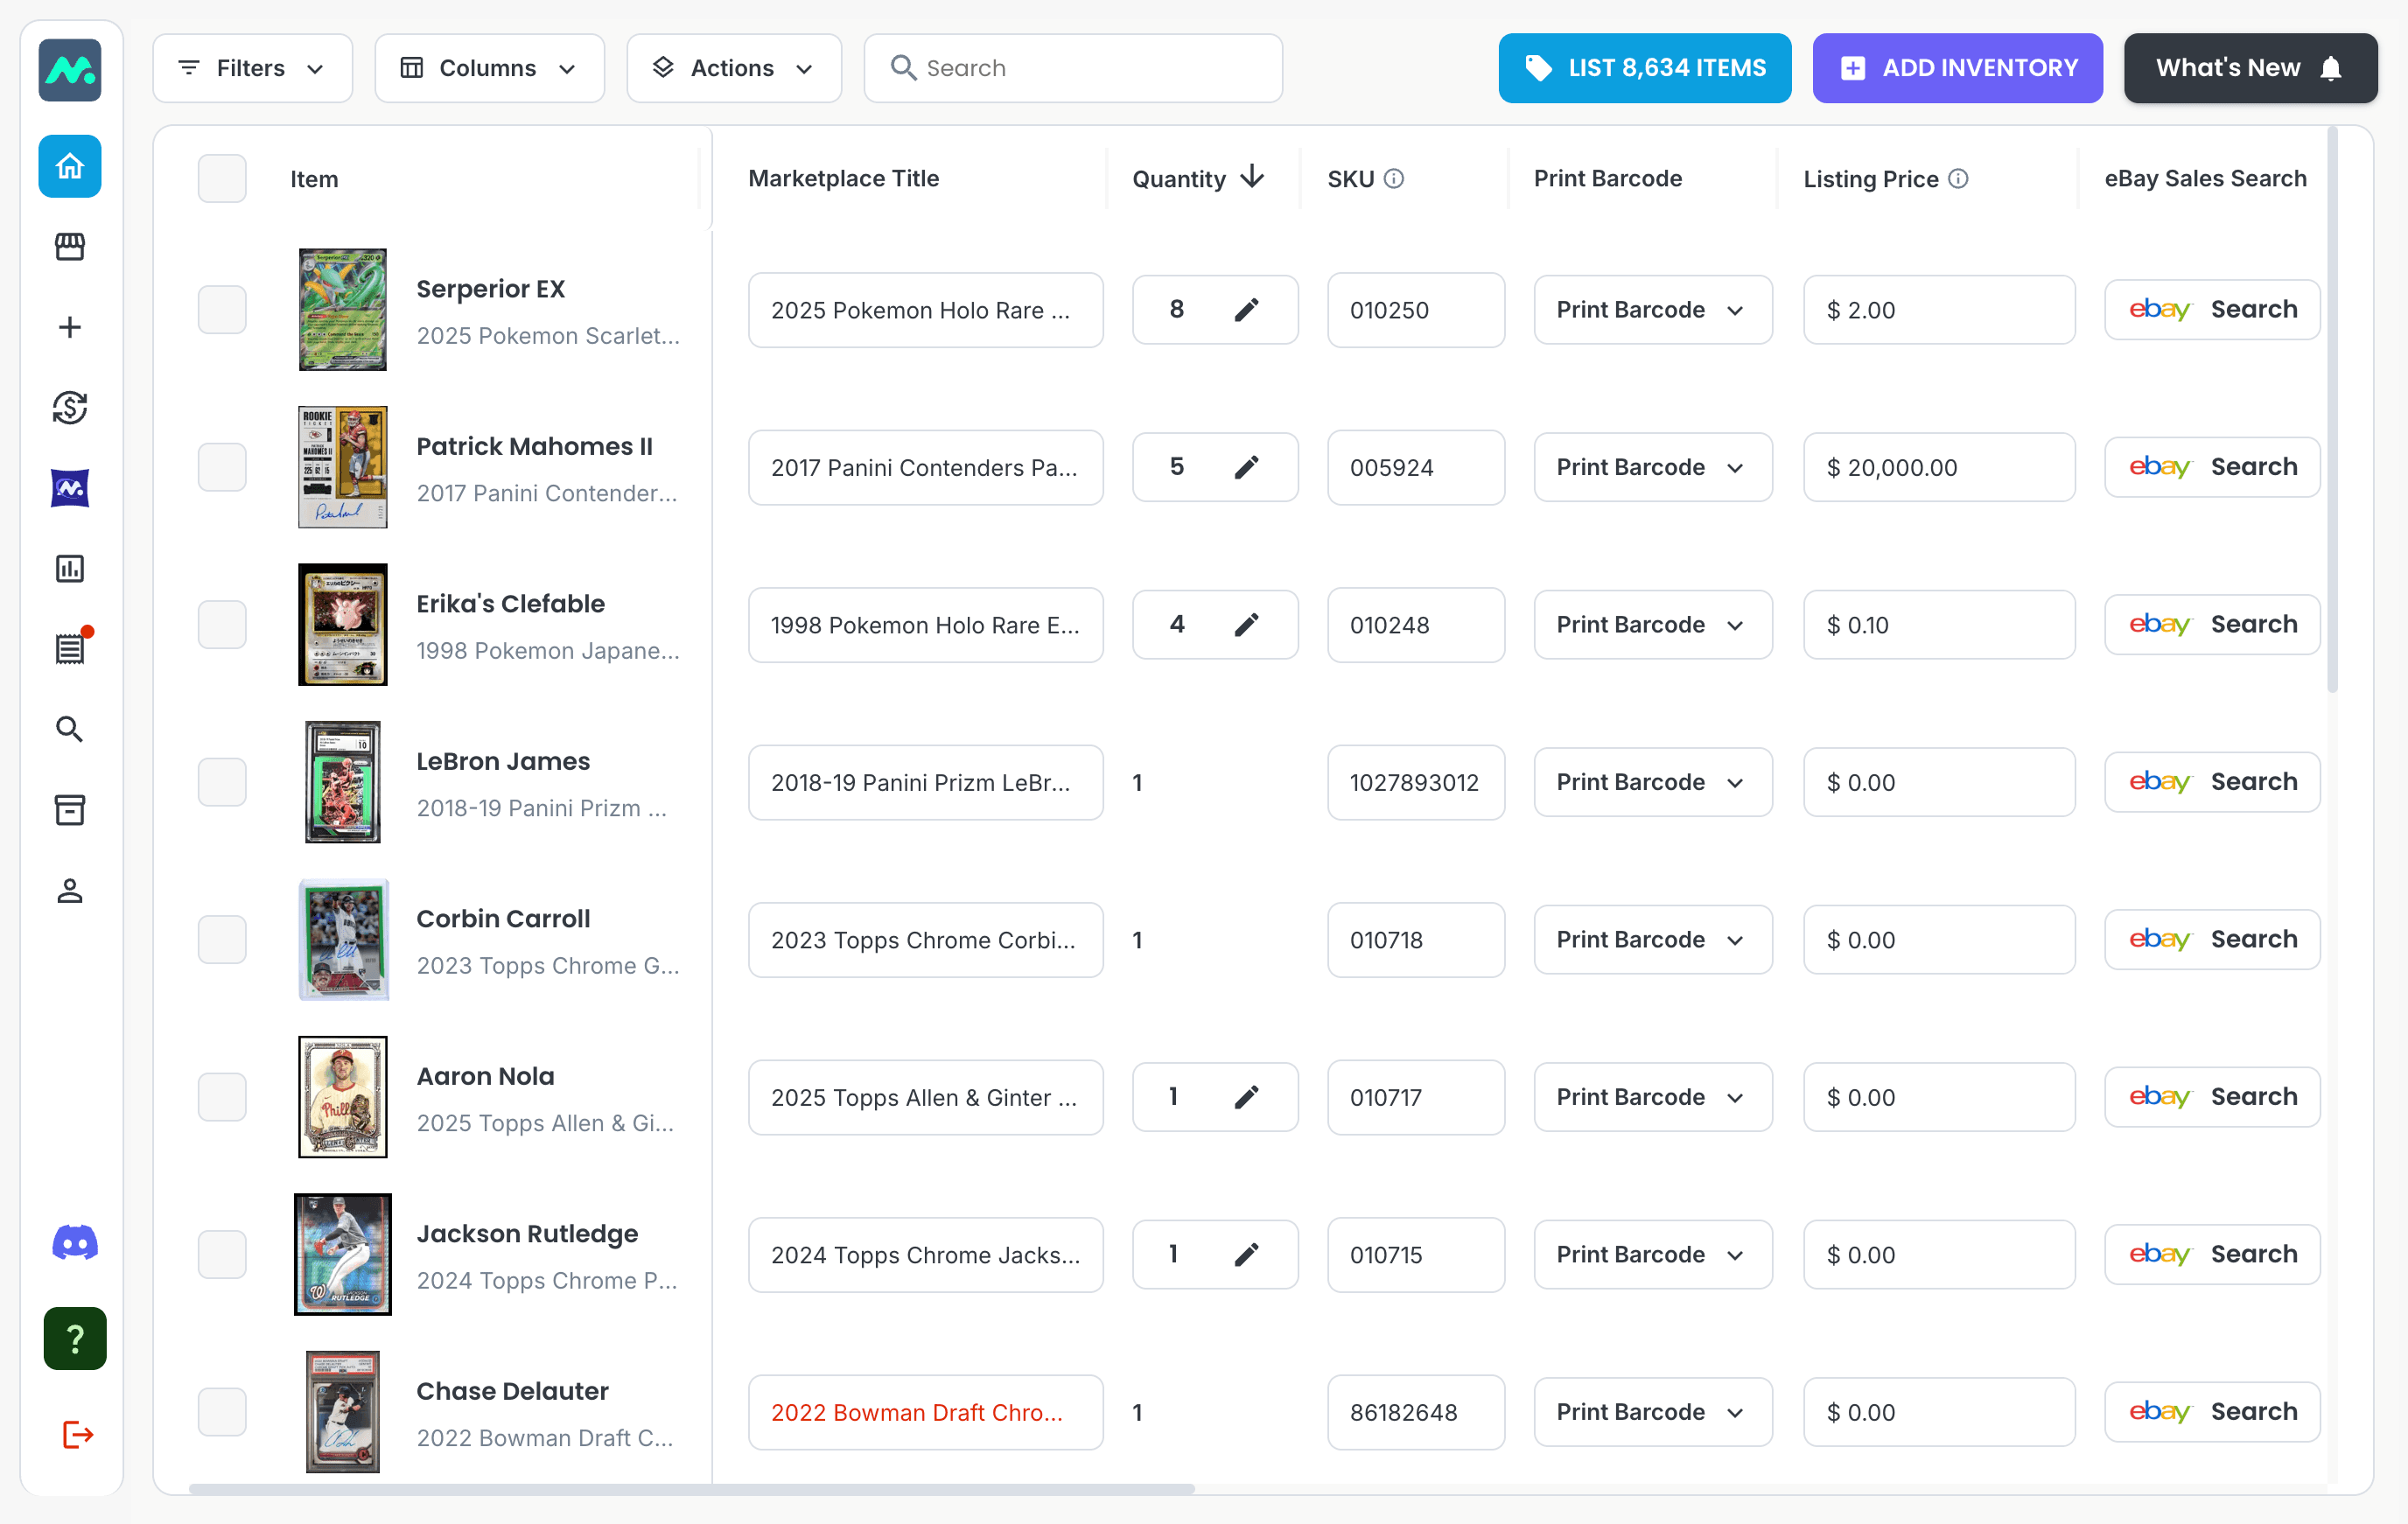
Task: Edit quantity pencil for Patrick Mahomes II
Action: pyautogui.click(x=1246, y=467)
